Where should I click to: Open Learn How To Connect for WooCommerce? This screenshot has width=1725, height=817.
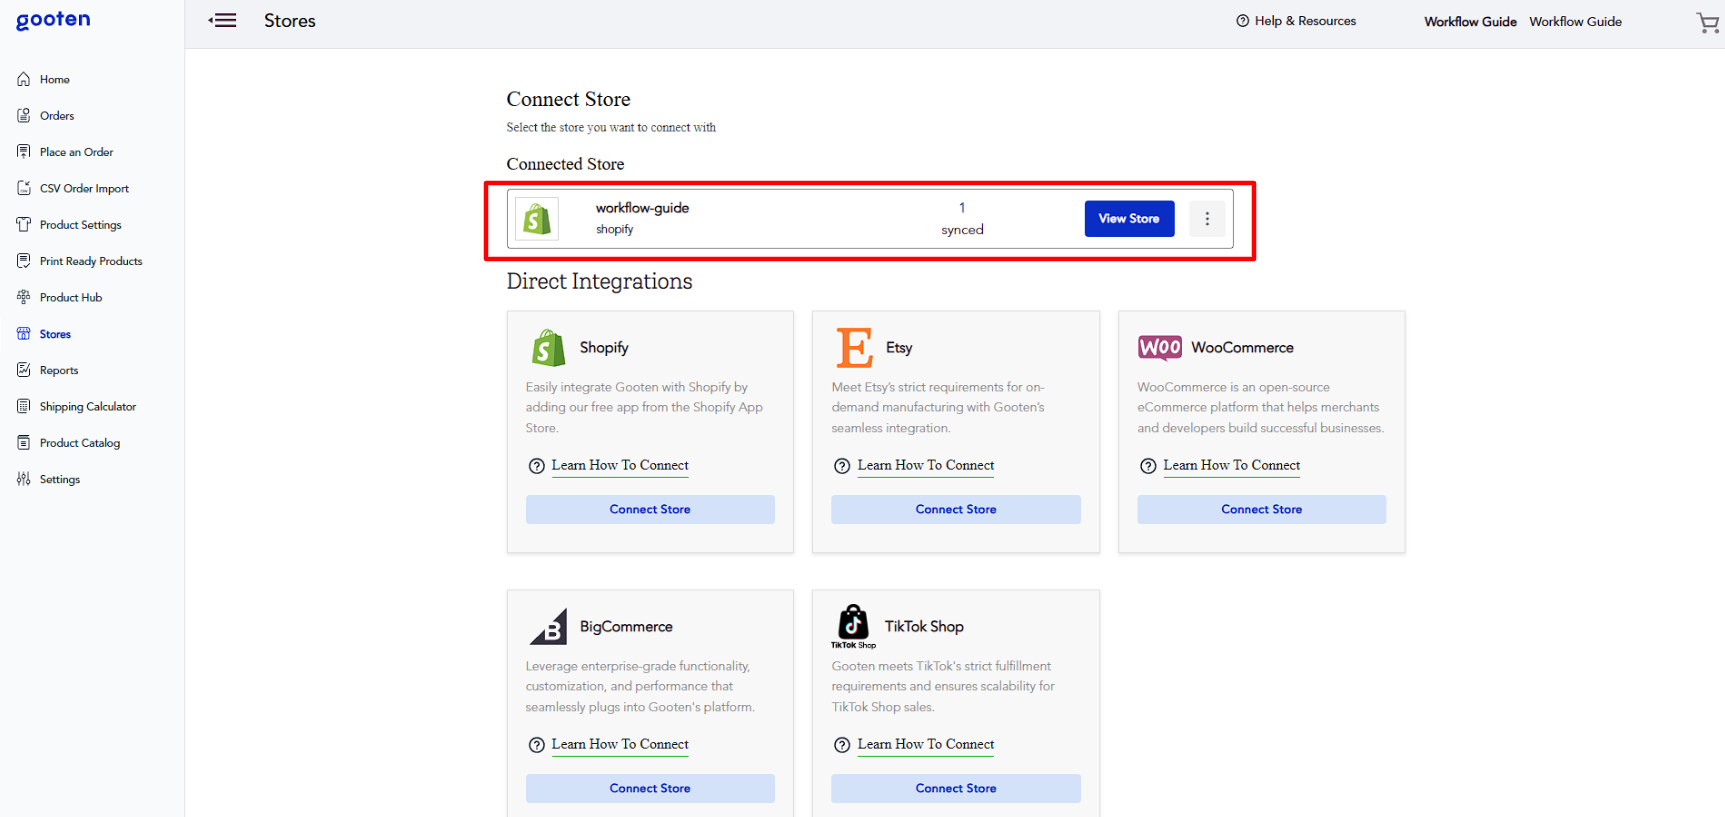(x=1231, y=466)
